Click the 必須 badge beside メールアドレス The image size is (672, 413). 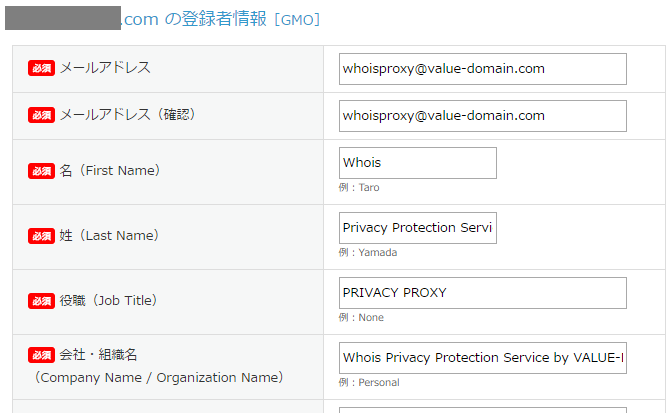tap(41, 68)
